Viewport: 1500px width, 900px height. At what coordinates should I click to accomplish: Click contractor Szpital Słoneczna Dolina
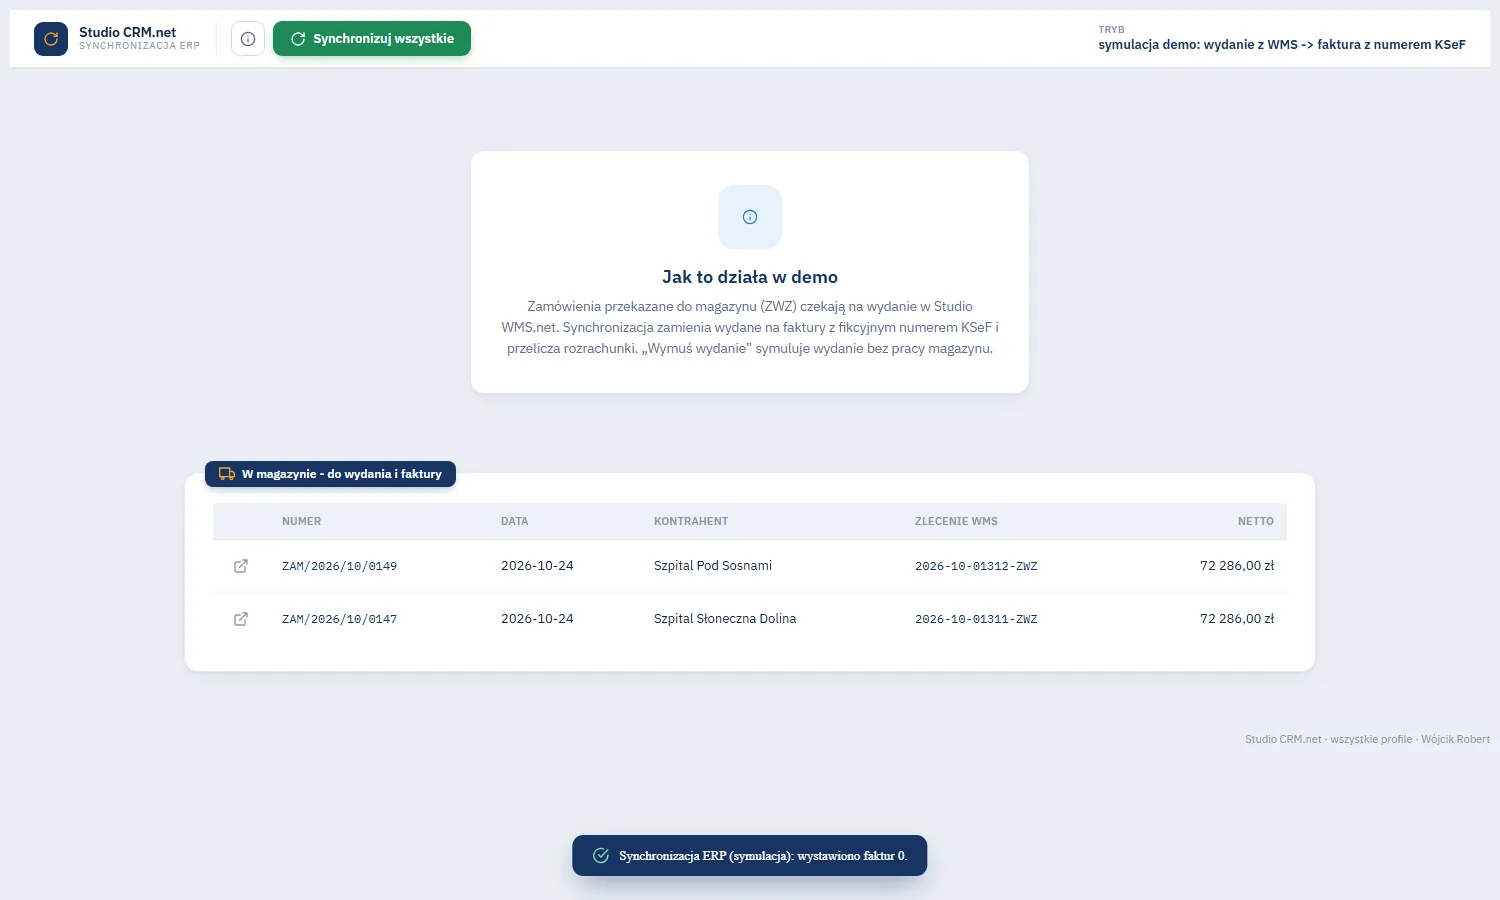click(725, 619)
